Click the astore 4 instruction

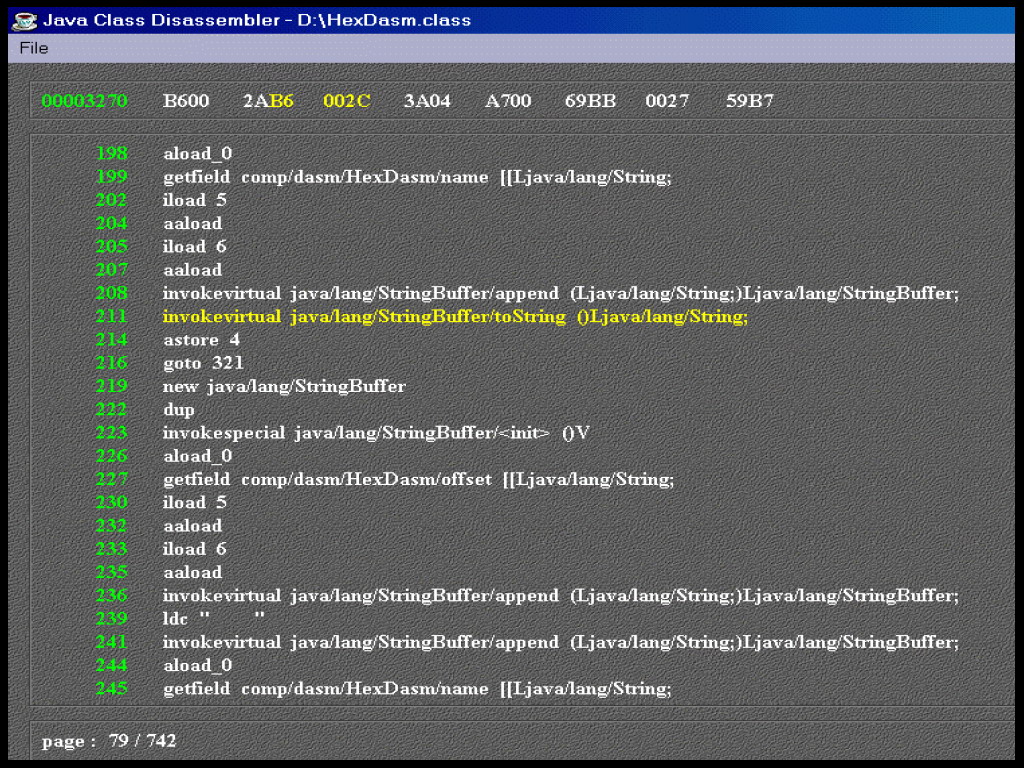point(201,340)
